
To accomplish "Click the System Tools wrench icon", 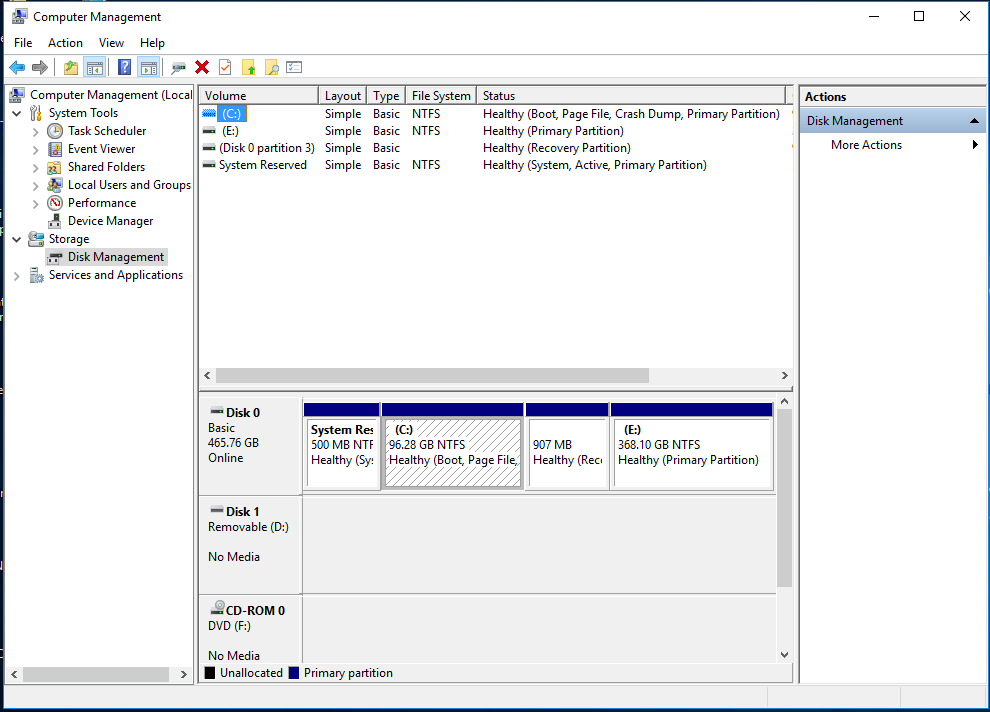I will [x=37, y=113].
